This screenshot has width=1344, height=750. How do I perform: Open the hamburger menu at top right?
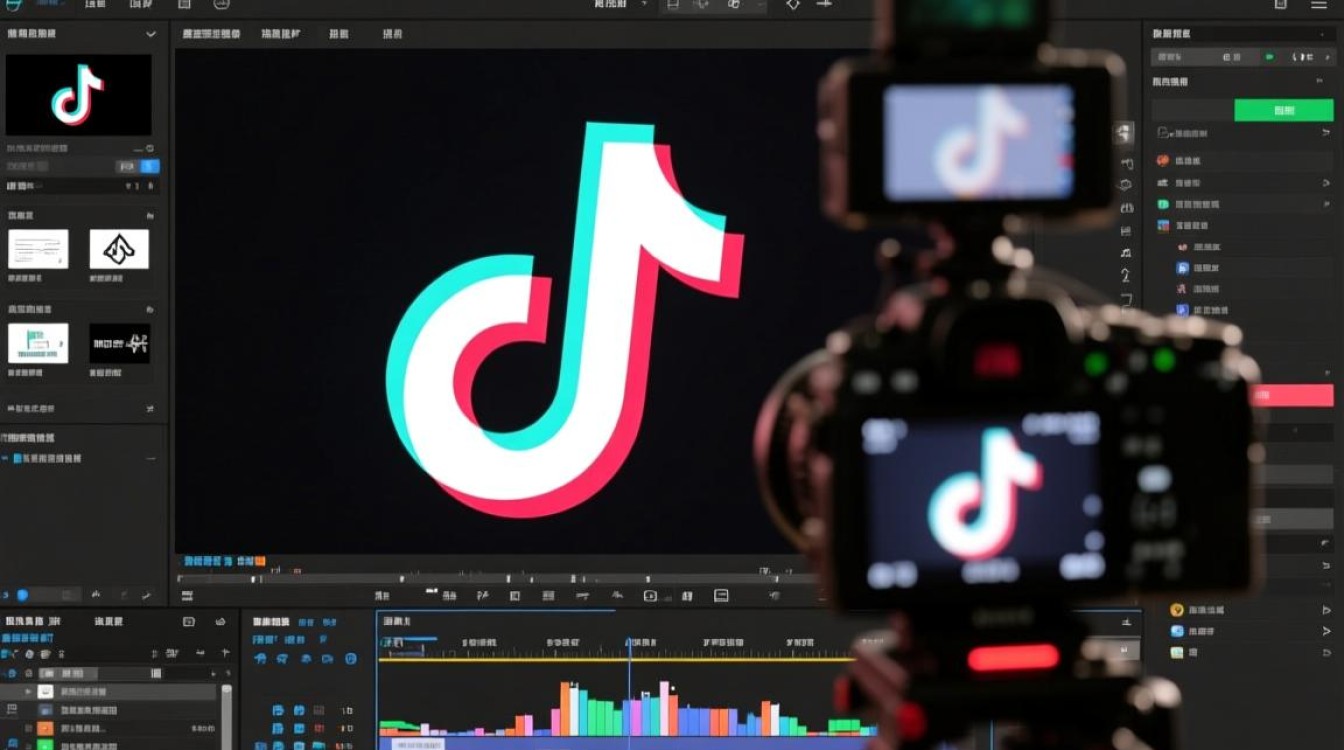point(1319,5)
